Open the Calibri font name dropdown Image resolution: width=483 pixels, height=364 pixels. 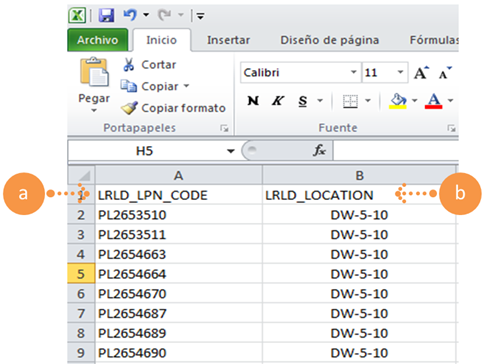coord(353,72)
